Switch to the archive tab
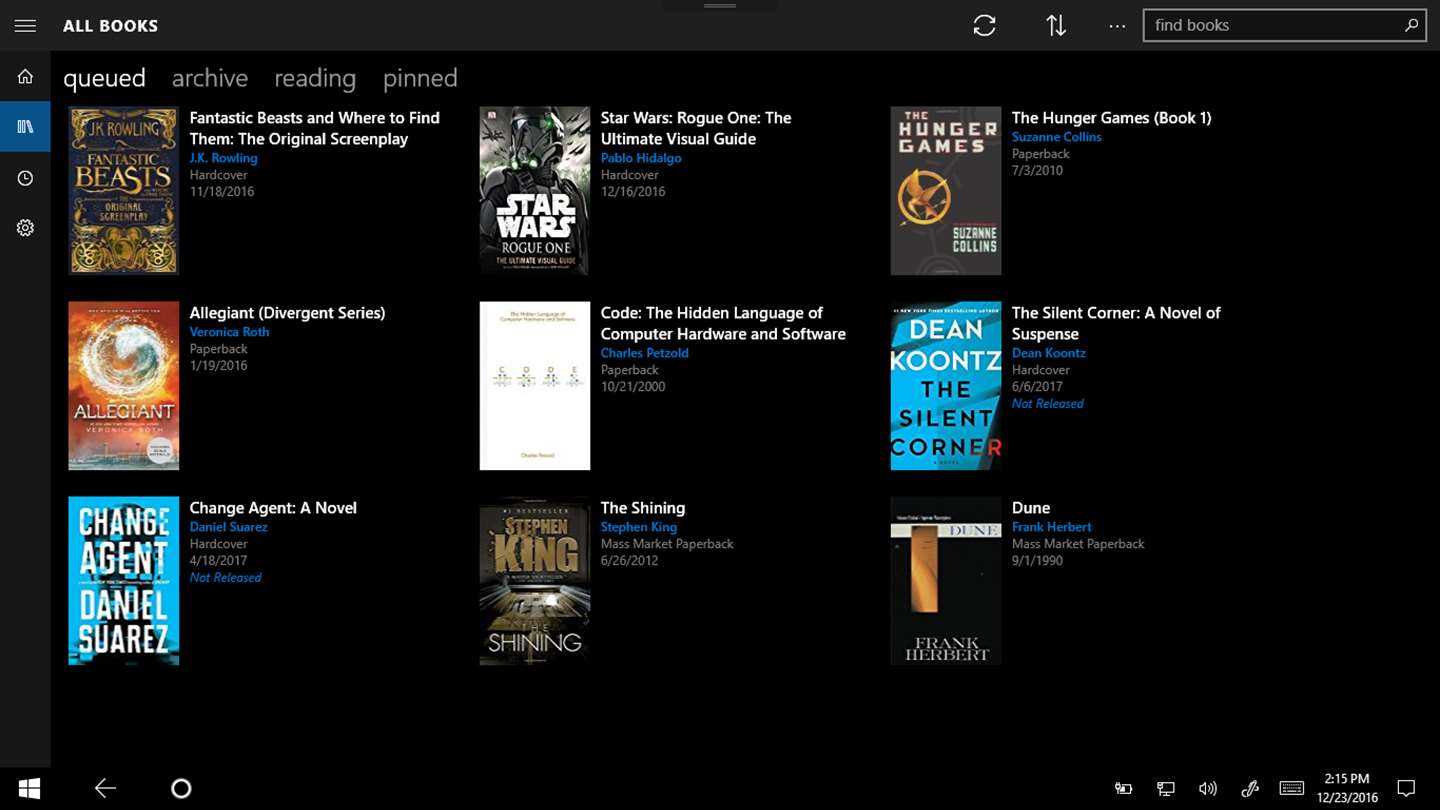 pos(210,78)
